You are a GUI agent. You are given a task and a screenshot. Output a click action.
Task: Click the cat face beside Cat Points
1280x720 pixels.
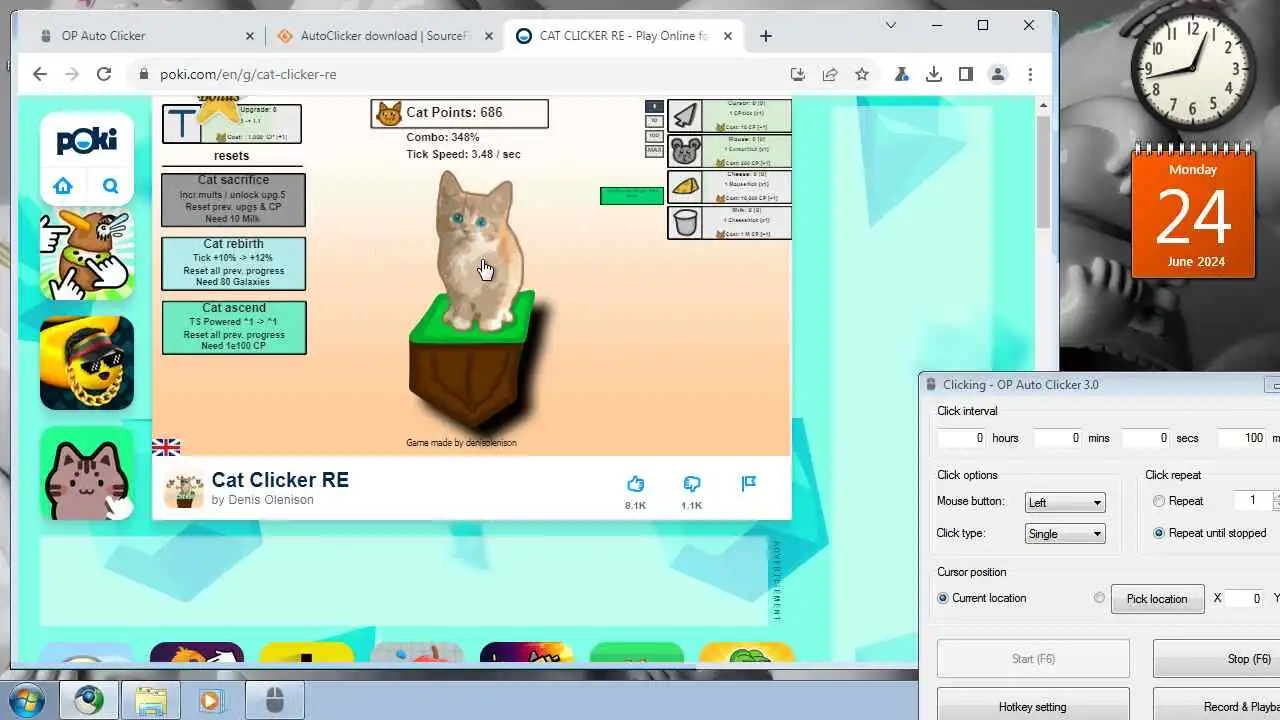387,113
